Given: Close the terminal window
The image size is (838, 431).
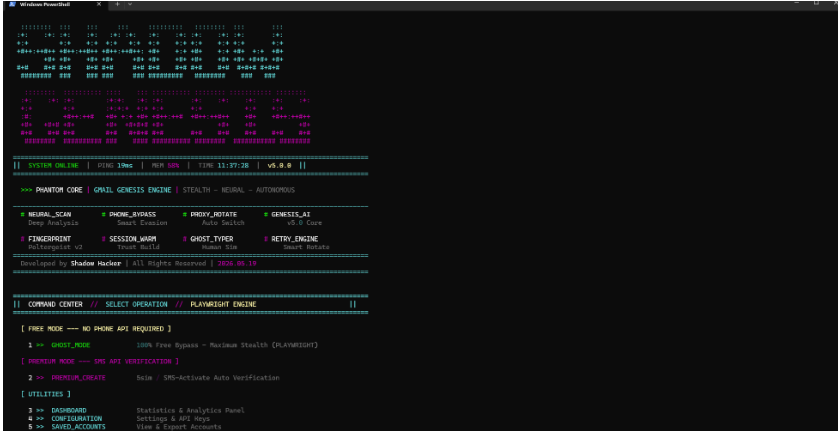Looking at the screenshot, I should 834,3.
